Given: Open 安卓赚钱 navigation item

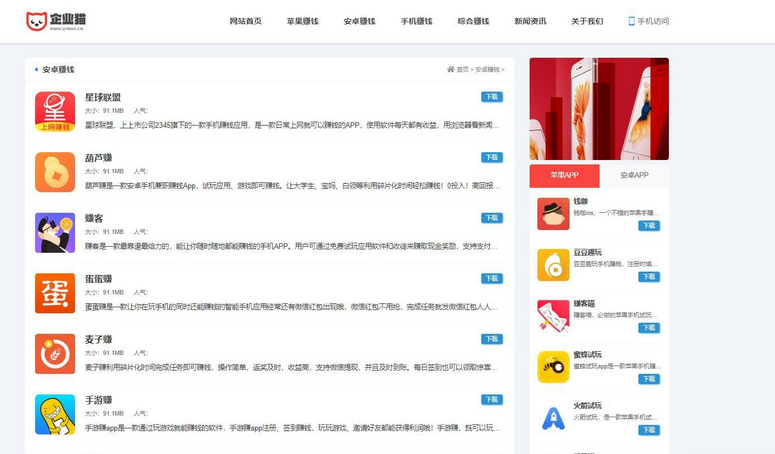Looking at the screenshot, I should pos(359,21).
